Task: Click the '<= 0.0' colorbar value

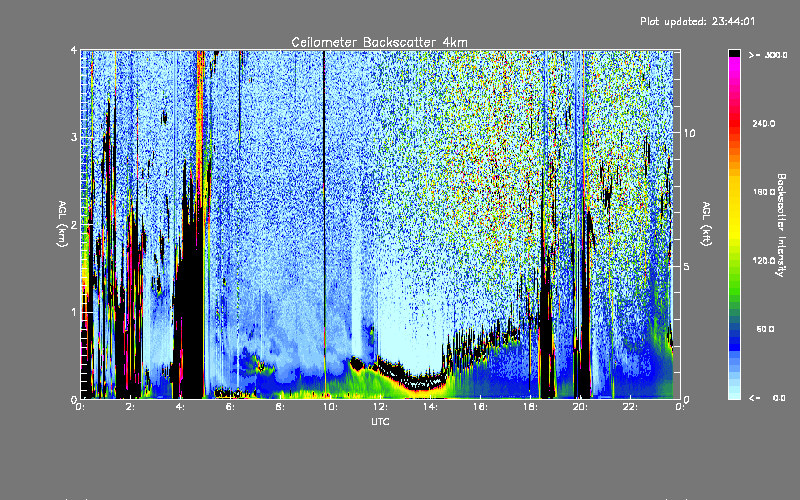Action: tap(767, 398)
